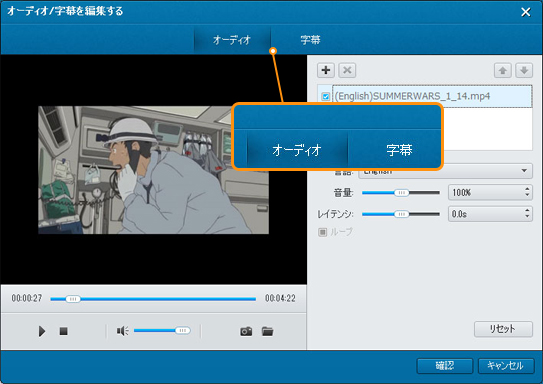
Task: Increase the レイテンシ 0.0s value with up arrow
Action: tap(527, 210)
